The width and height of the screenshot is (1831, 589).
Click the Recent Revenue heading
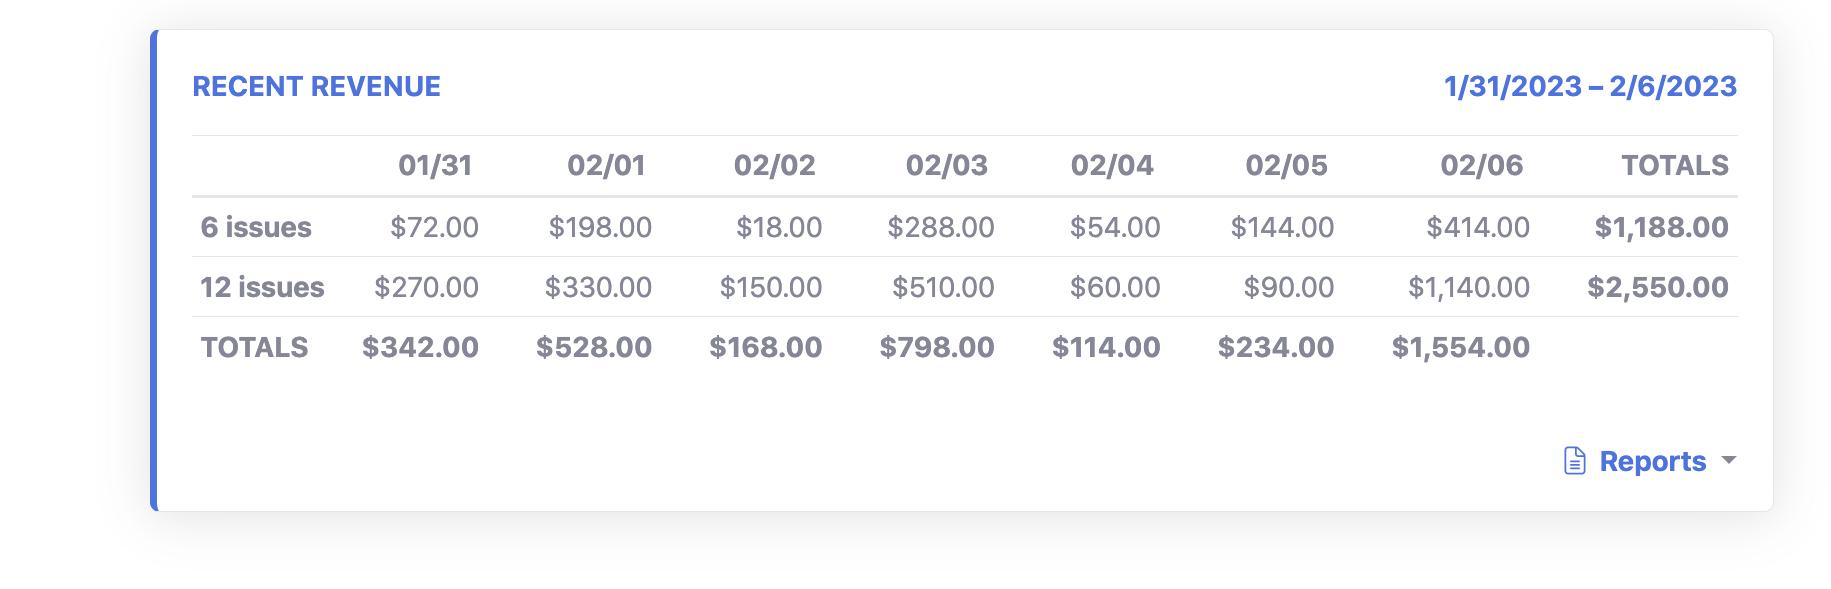pos(316,86)
